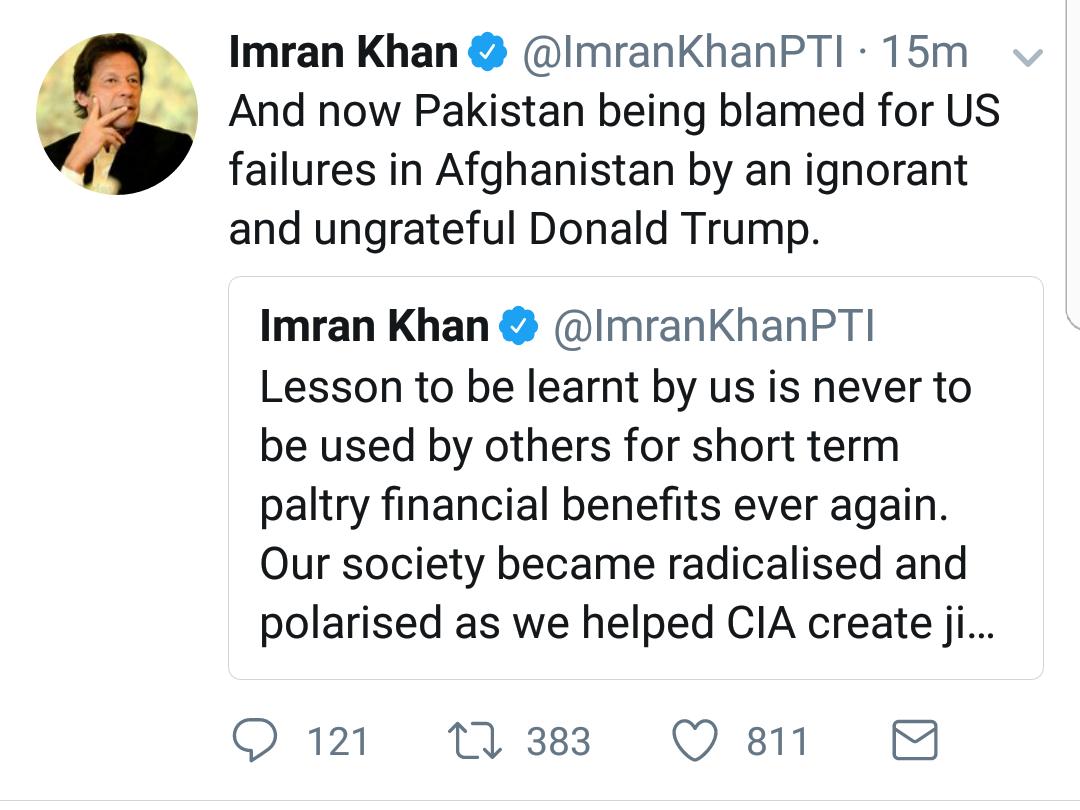The width and height of the screenshot is (1080, 810).
Task: Click the retweet icon
Action: [478, 740]
